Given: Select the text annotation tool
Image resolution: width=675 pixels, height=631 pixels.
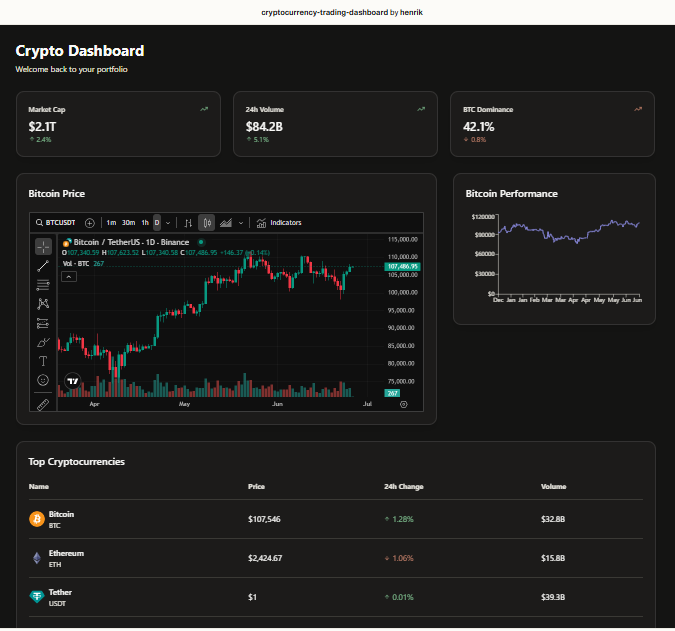Looking at the screenshot, I should 43,361.
